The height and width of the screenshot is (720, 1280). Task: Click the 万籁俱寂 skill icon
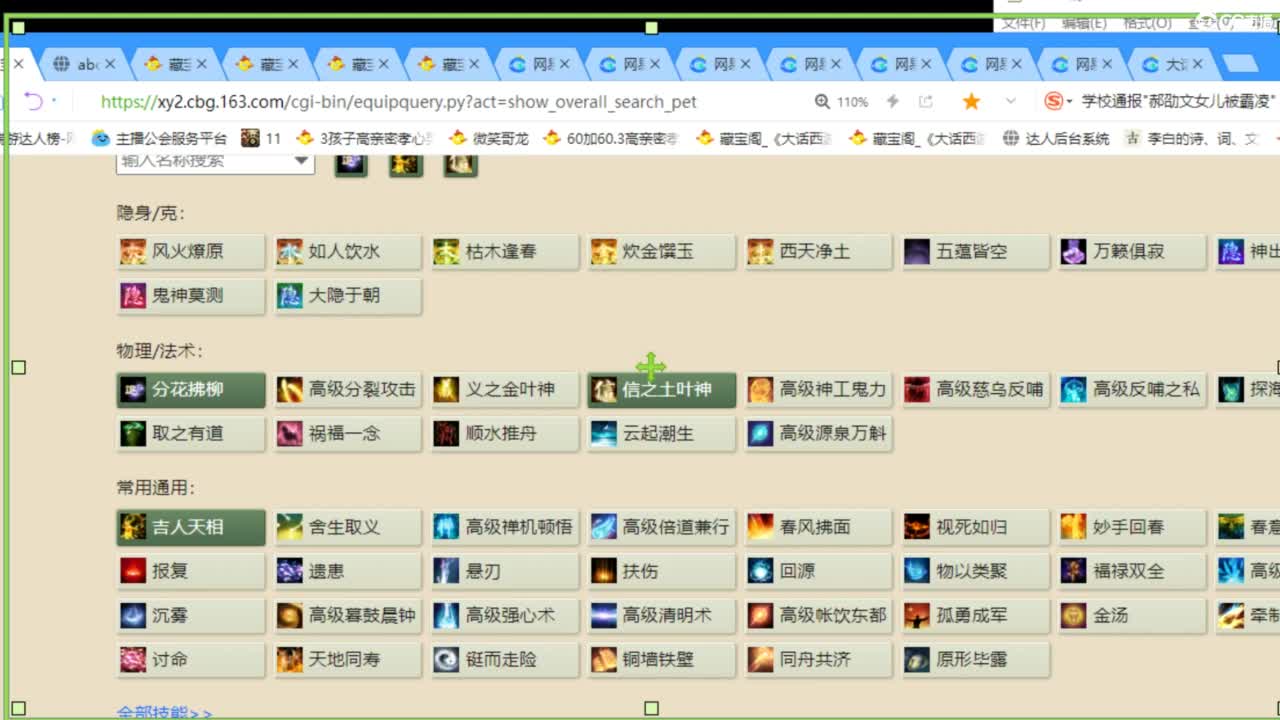1074,252
